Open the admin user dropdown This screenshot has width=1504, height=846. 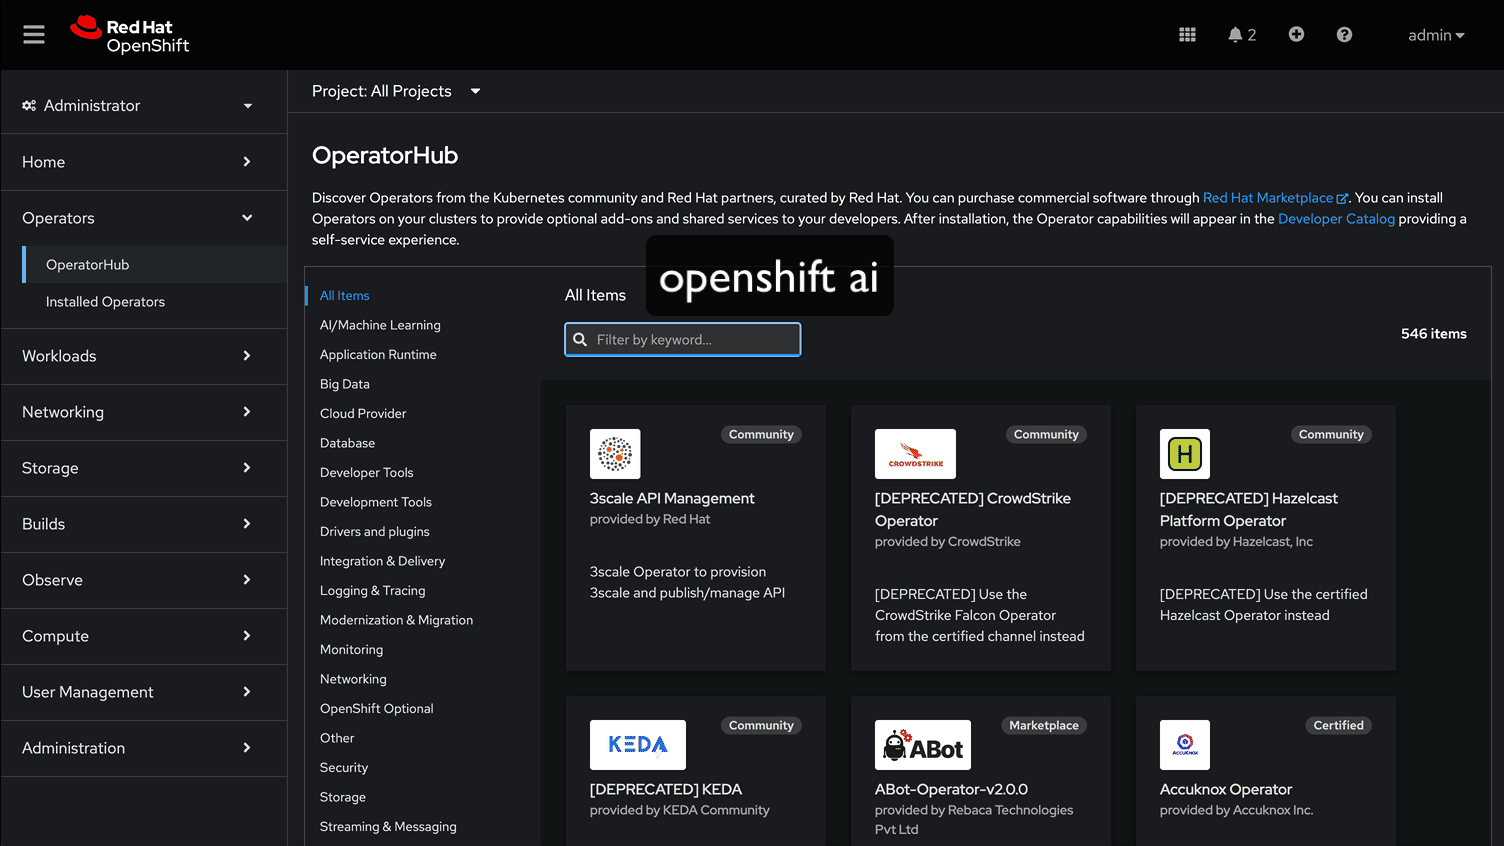tap(1436, 35)
